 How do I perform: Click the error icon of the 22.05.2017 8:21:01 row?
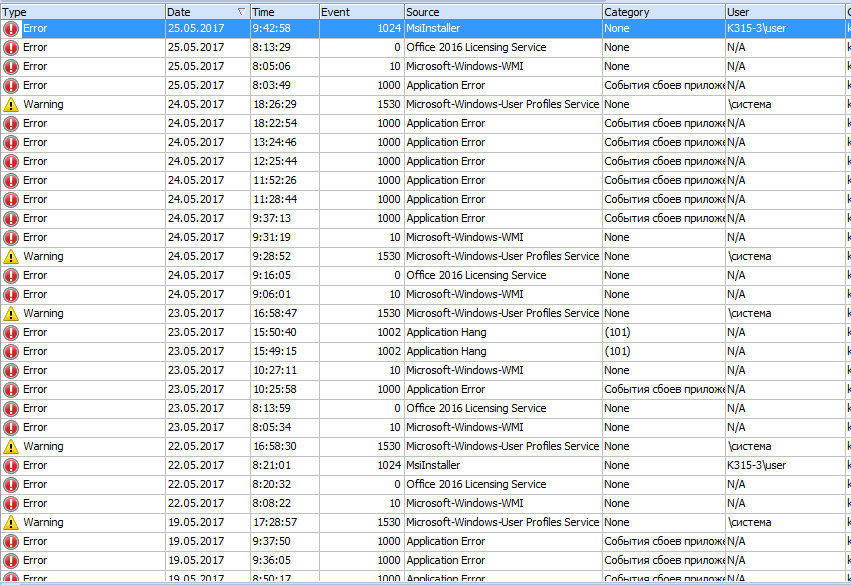tap(11, 466)
